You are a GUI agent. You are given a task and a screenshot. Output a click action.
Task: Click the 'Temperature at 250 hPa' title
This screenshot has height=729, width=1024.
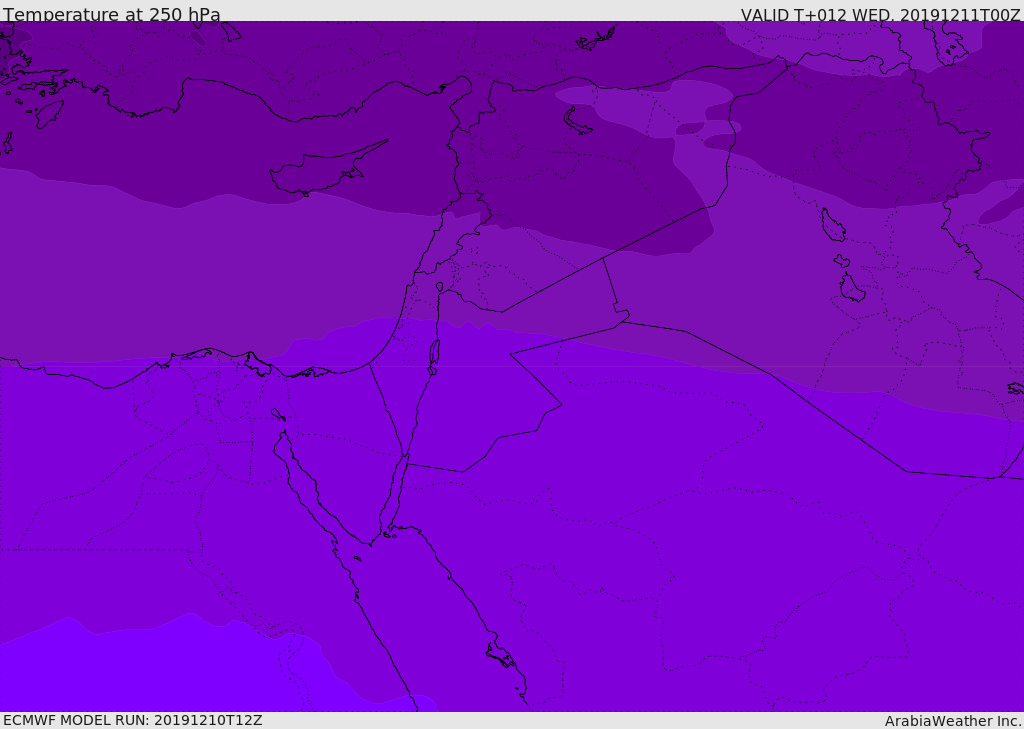tap(112, 14)
